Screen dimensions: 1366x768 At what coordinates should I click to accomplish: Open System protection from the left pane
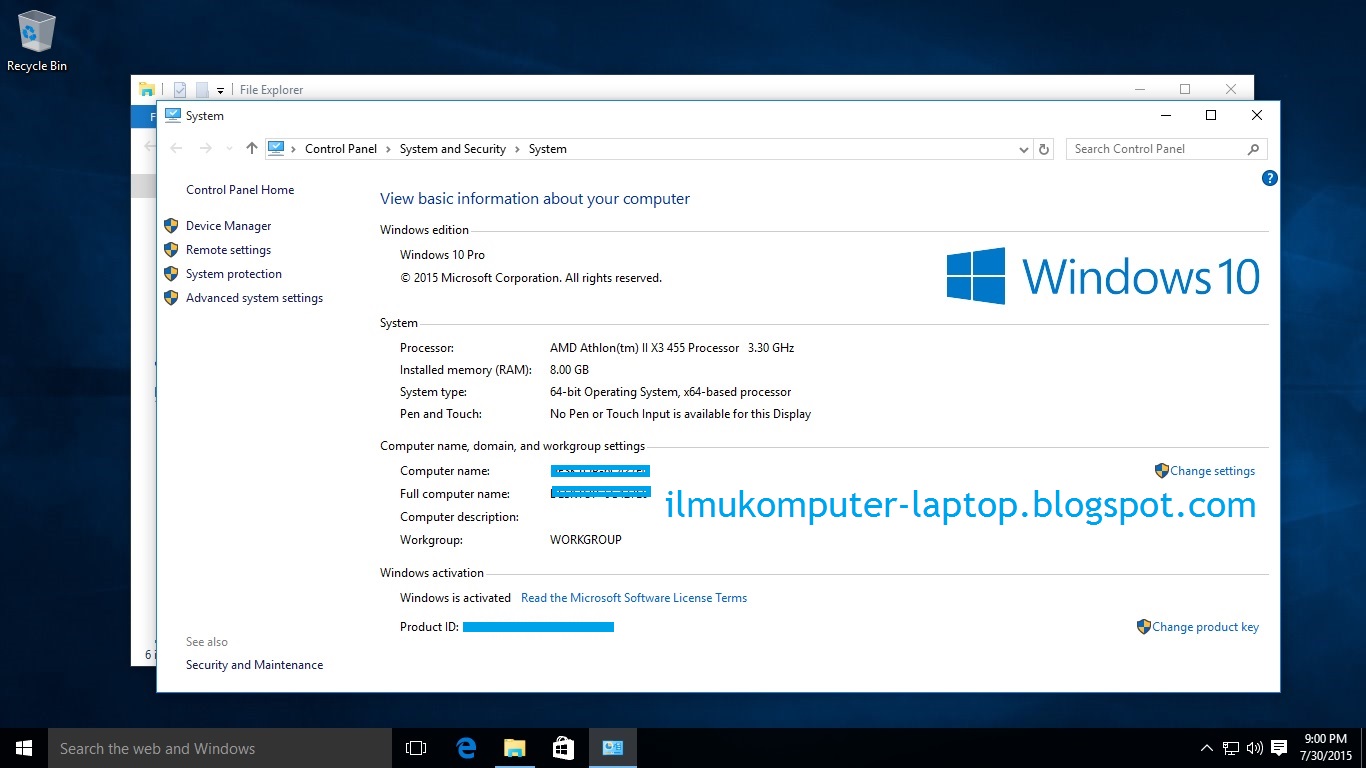point(234,274)
